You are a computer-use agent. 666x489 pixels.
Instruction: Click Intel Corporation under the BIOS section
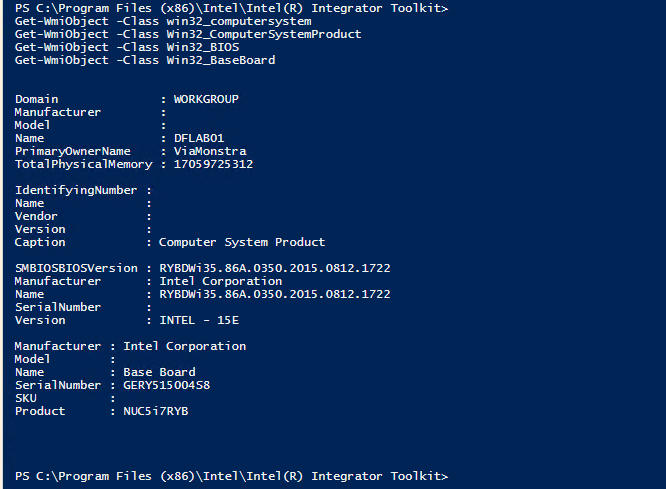coord(220,281)
